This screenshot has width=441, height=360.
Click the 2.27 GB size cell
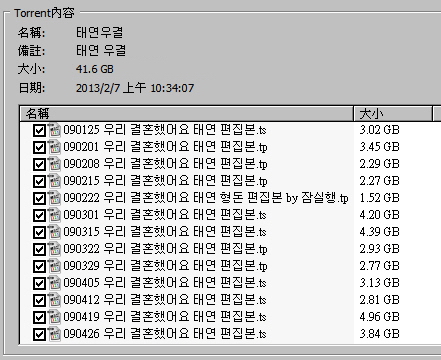[379, 181]
